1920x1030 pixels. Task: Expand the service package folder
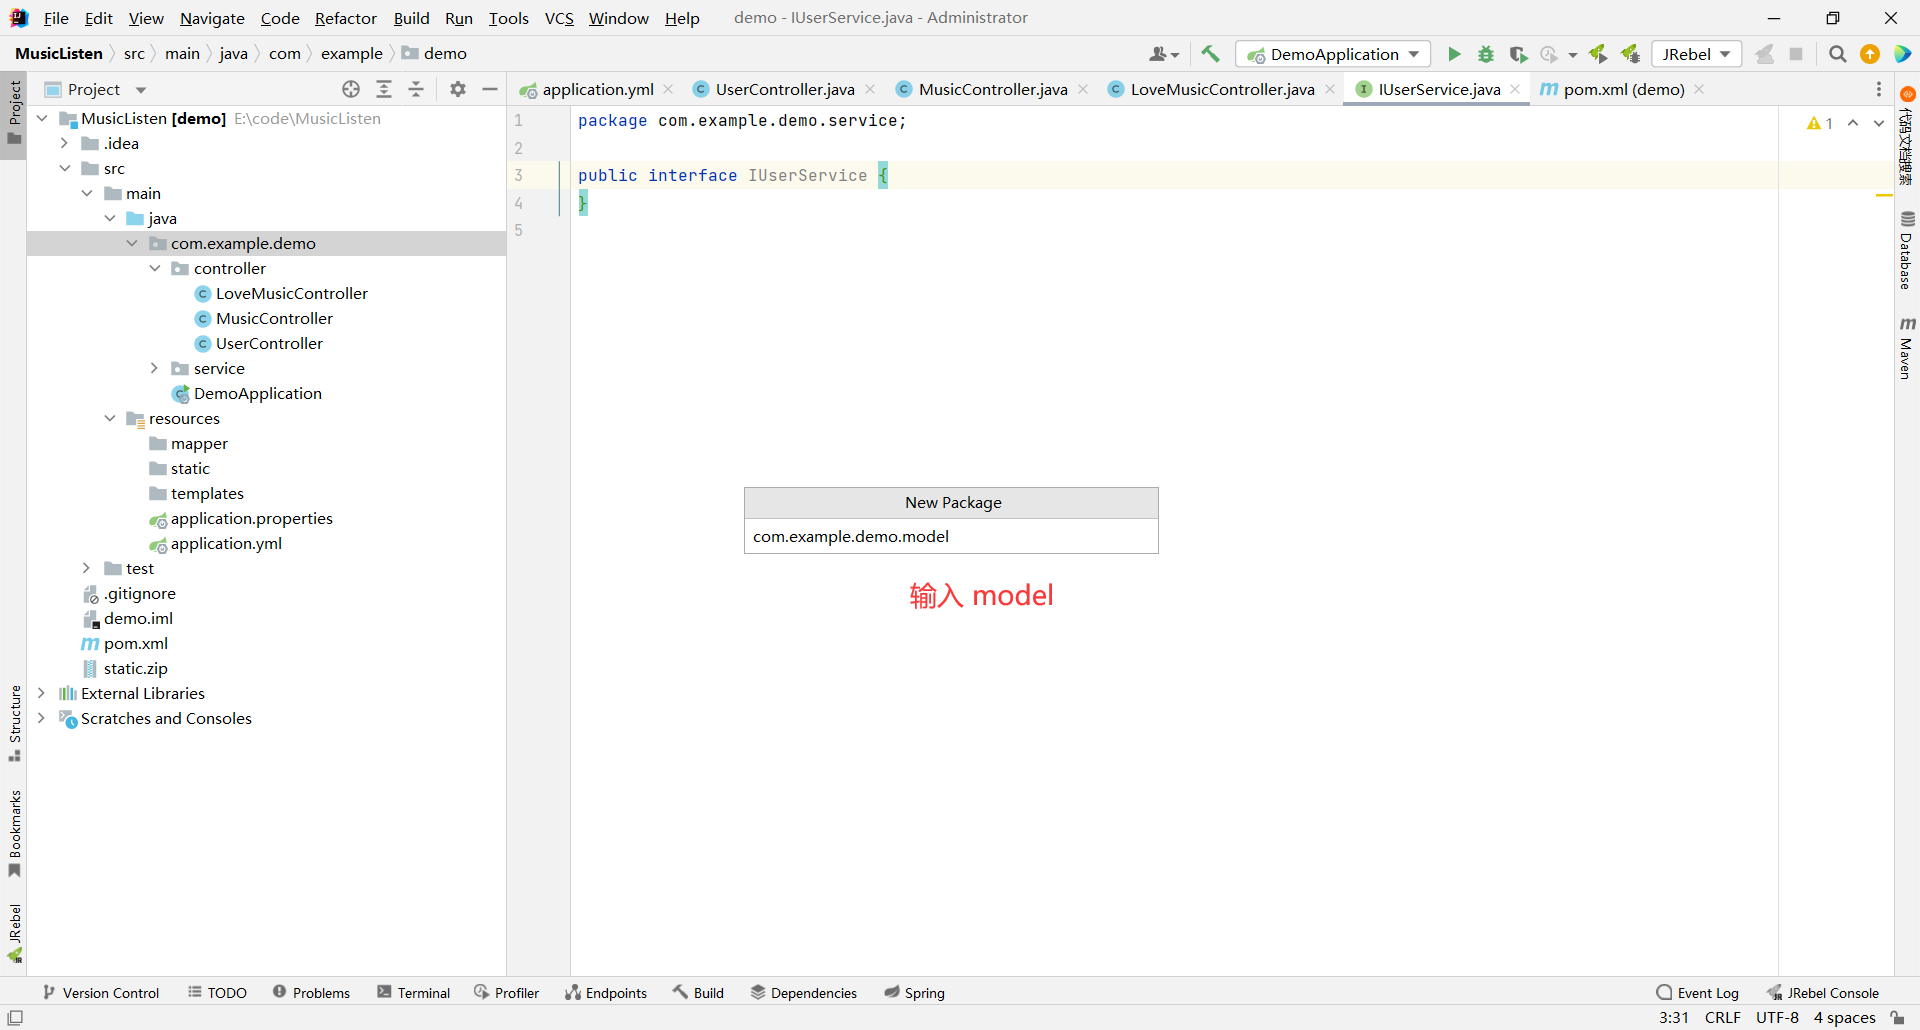[154, 368]
